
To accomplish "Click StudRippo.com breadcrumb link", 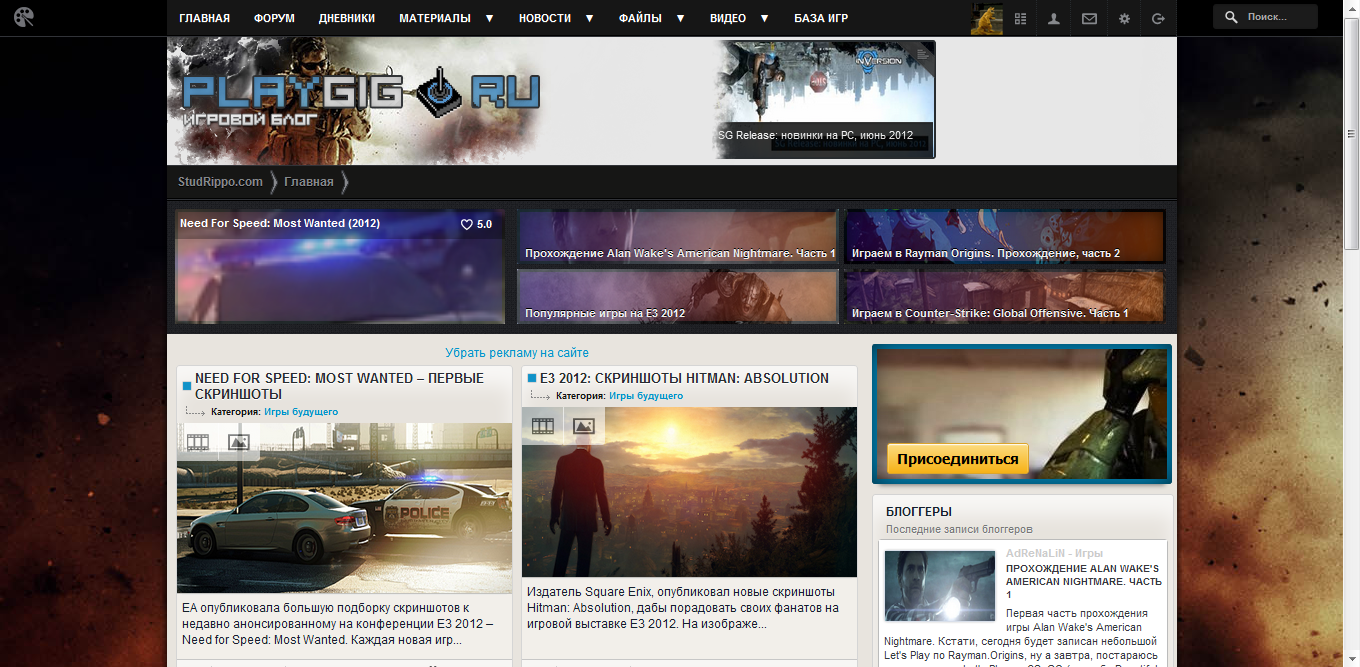I will click(220, 182).
